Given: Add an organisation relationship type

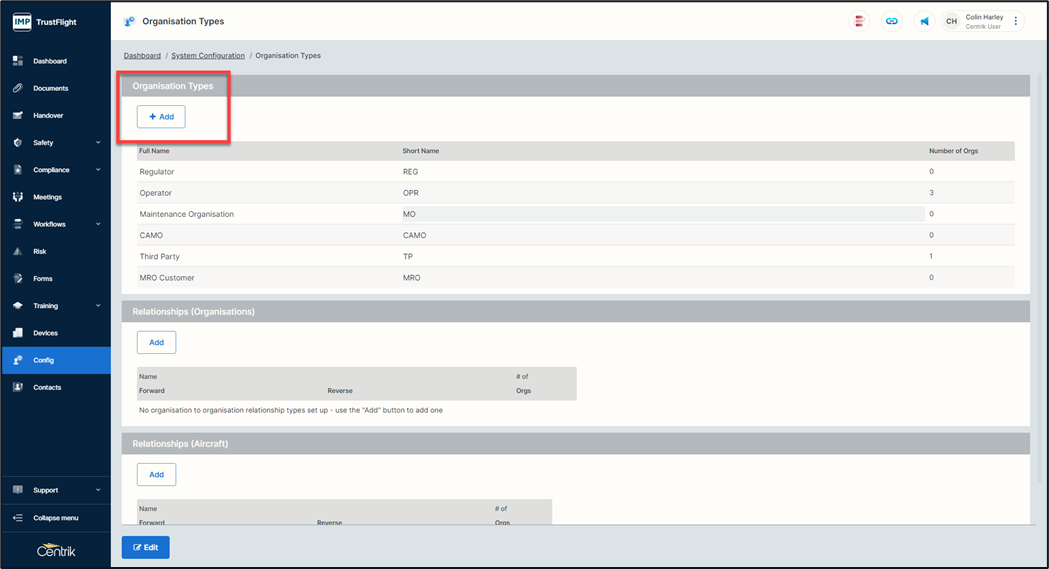Looking at the screenshot, I should tap(156, 342).
